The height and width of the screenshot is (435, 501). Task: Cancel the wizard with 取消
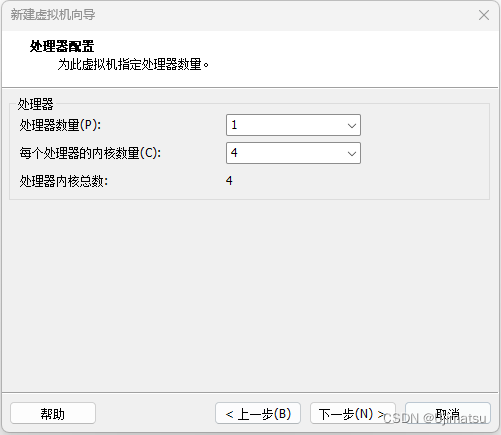click(x=448, y=413)
